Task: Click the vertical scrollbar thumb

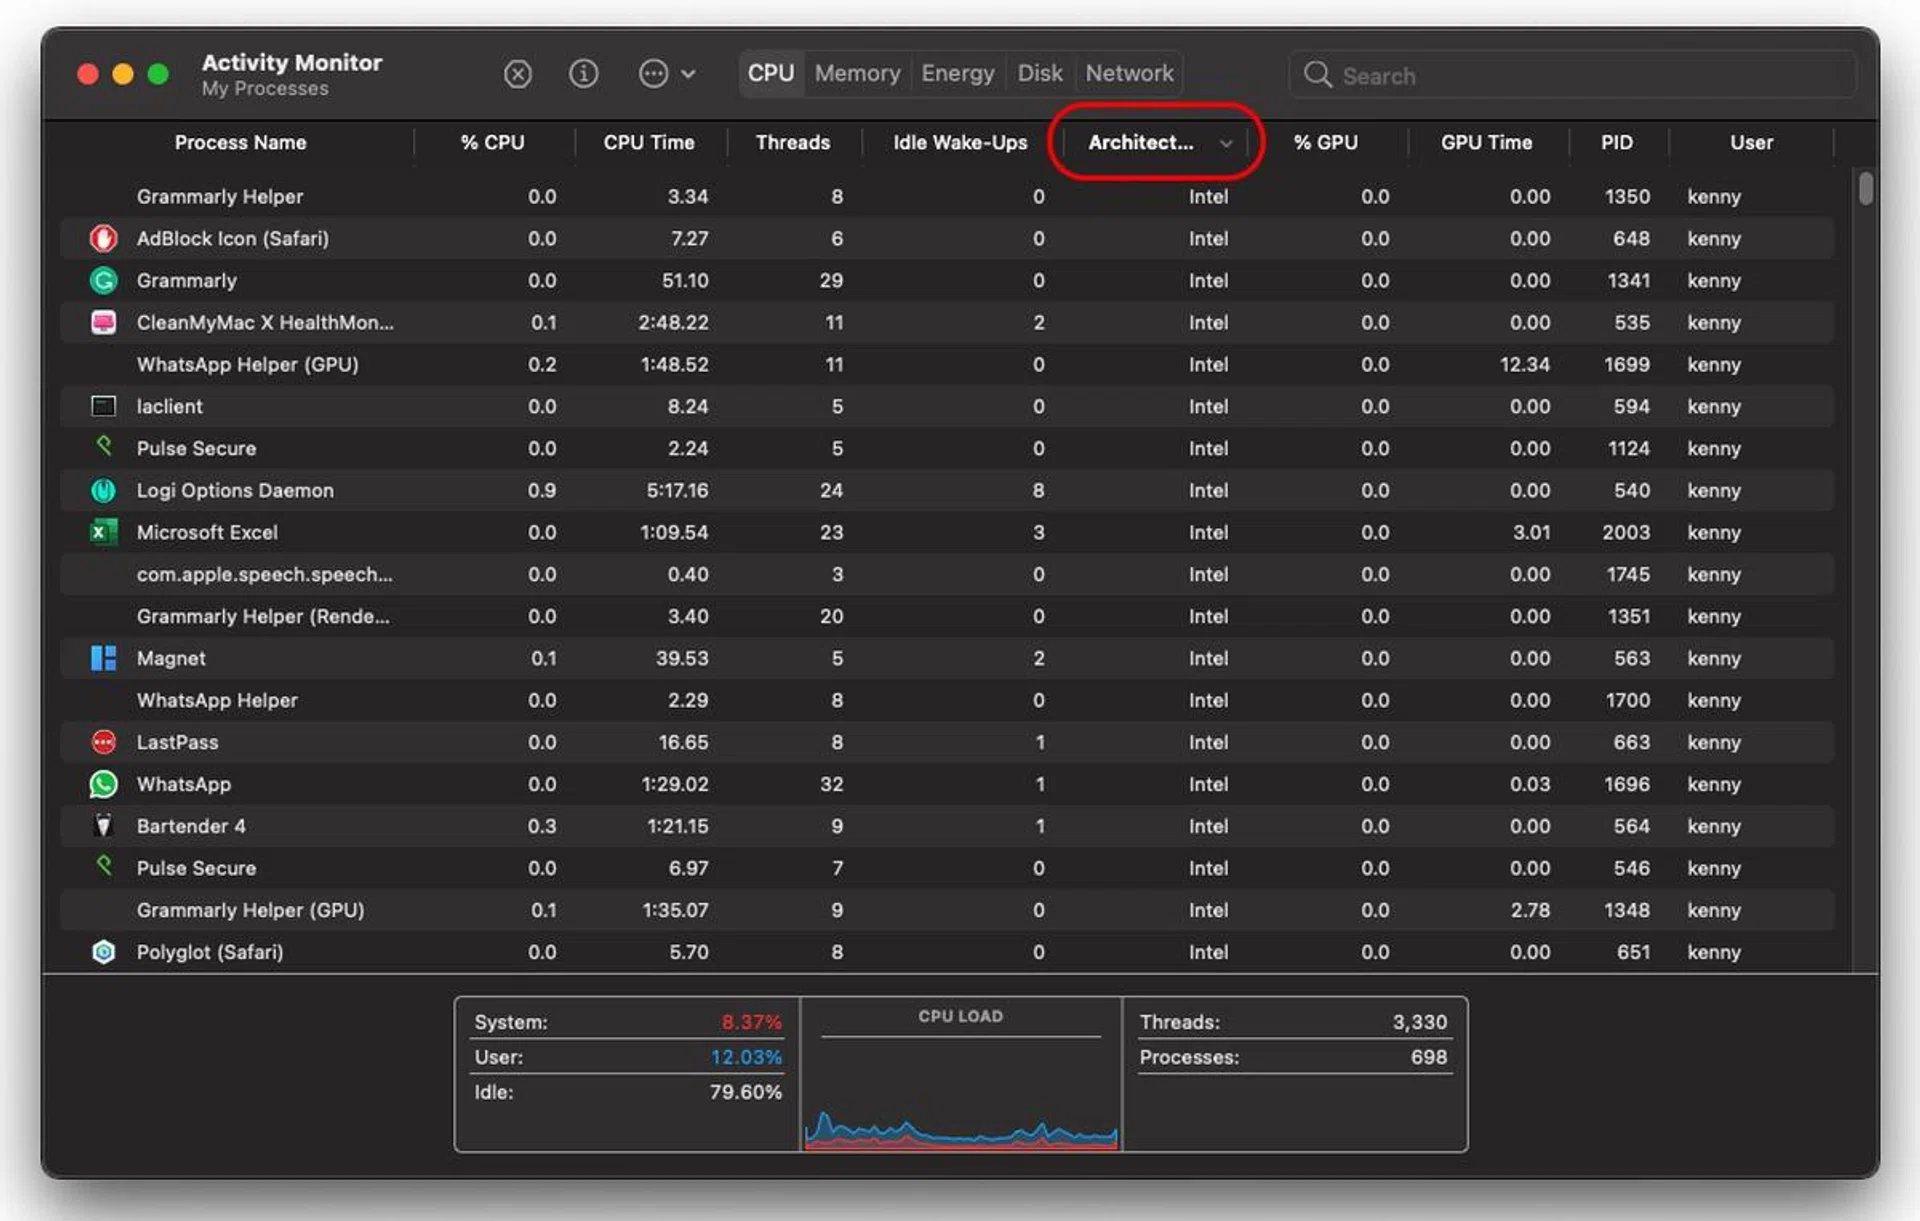Action: pyautogui.click(x=1865, y=189)
